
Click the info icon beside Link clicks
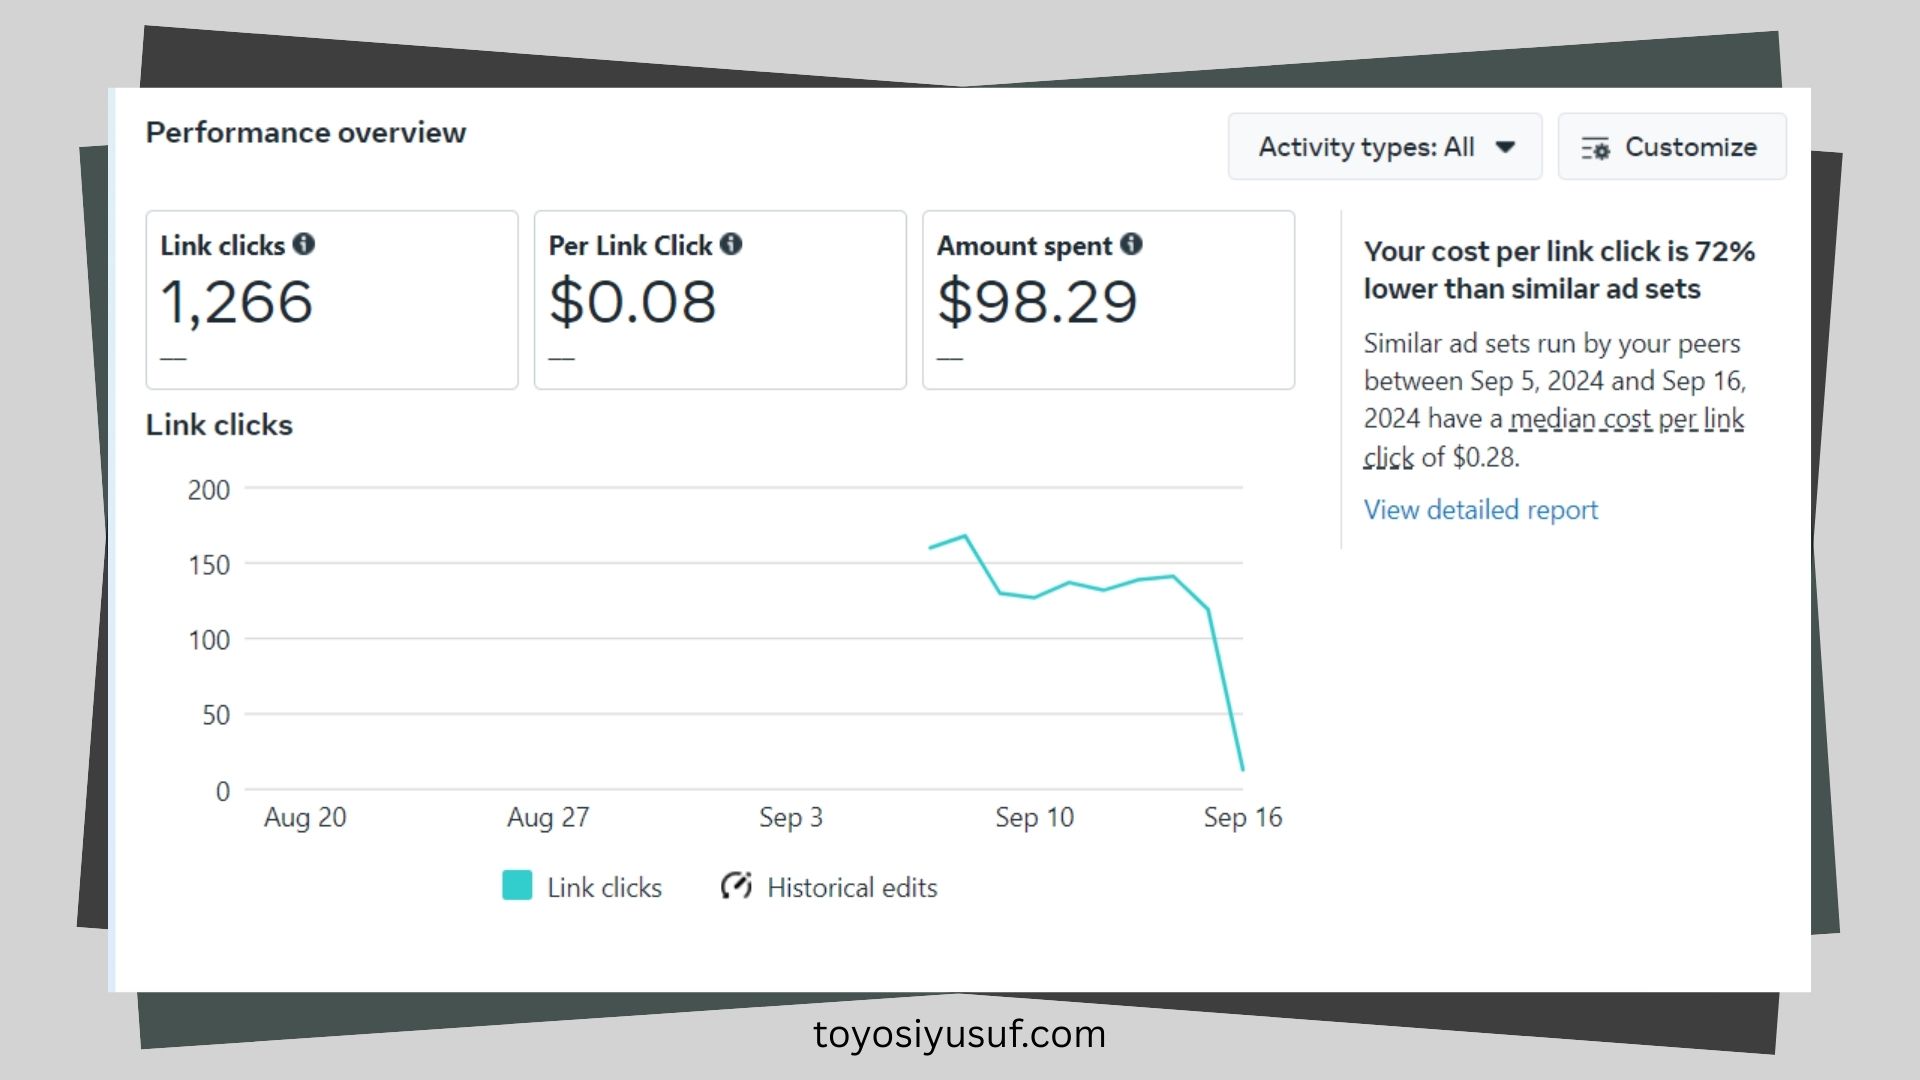[304, 244]
